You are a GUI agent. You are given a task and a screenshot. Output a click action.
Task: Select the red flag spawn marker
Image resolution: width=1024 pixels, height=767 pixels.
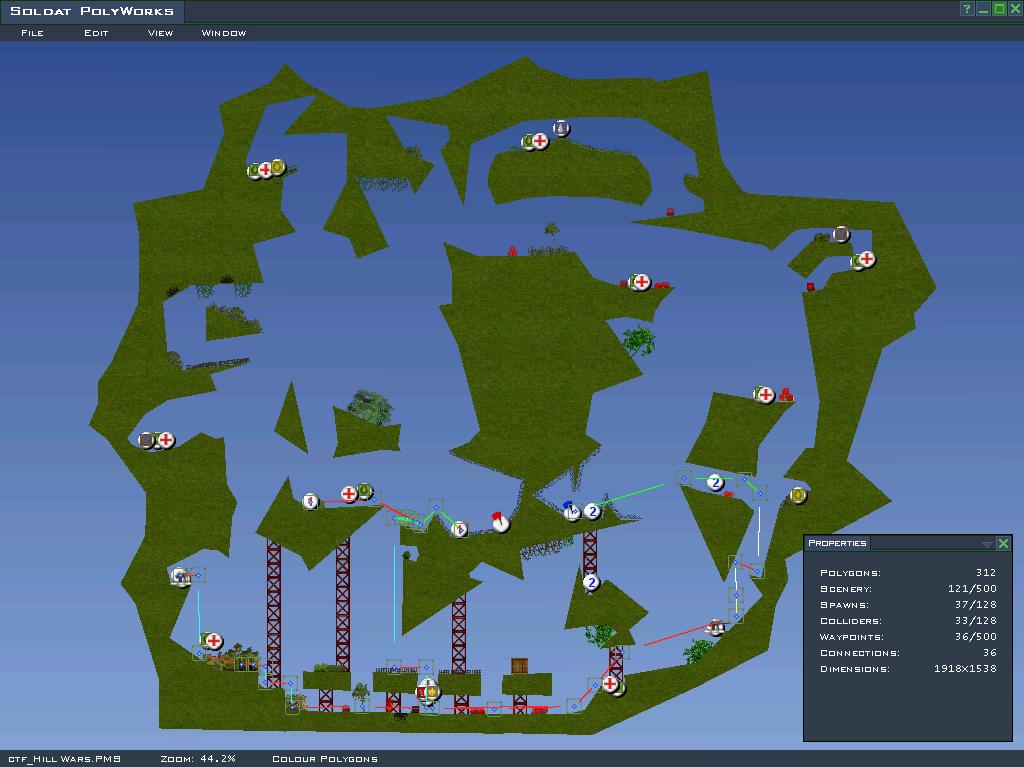[500, 521]
